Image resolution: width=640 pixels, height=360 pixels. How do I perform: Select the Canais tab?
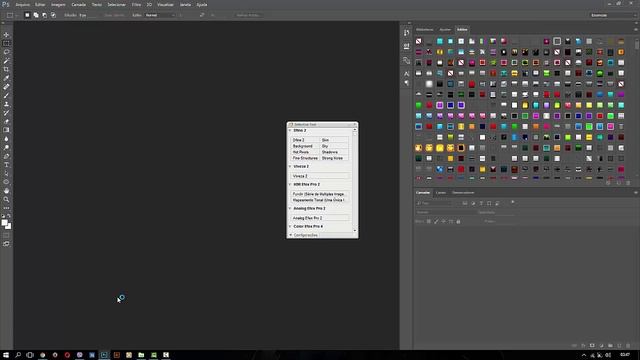coord(441,193)
